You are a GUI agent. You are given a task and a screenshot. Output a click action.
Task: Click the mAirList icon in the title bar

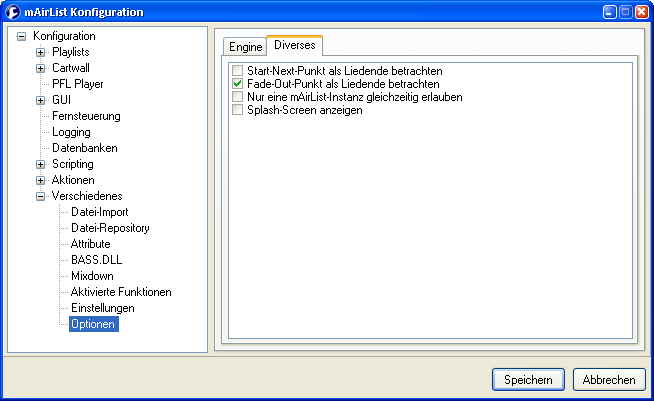(x=13, y=12)
